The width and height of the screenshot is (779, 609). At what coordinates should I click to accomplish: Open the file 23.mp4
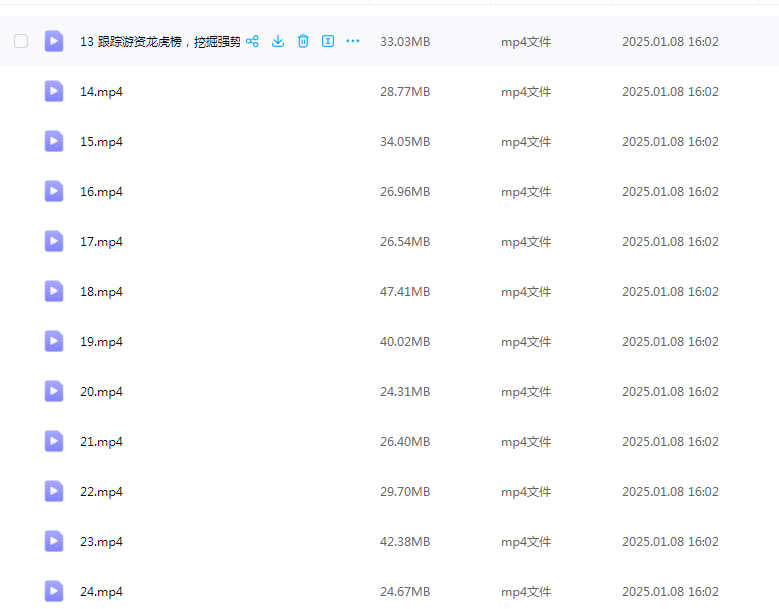click(x=101, y=542)
